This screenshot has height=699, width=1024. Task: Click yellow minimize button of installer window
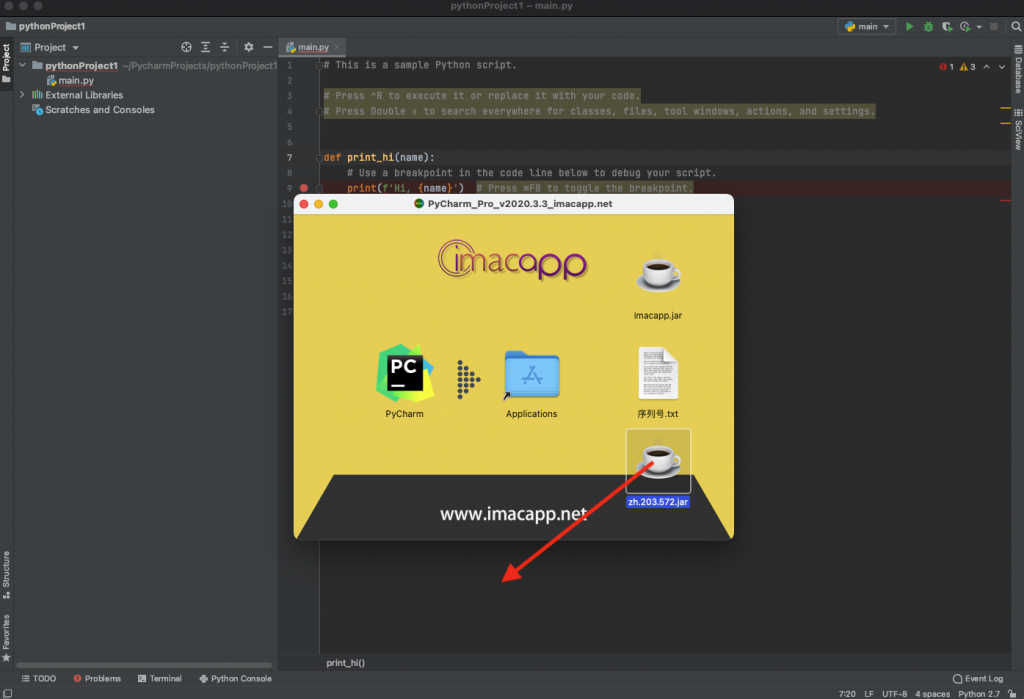tap(319, 204)
